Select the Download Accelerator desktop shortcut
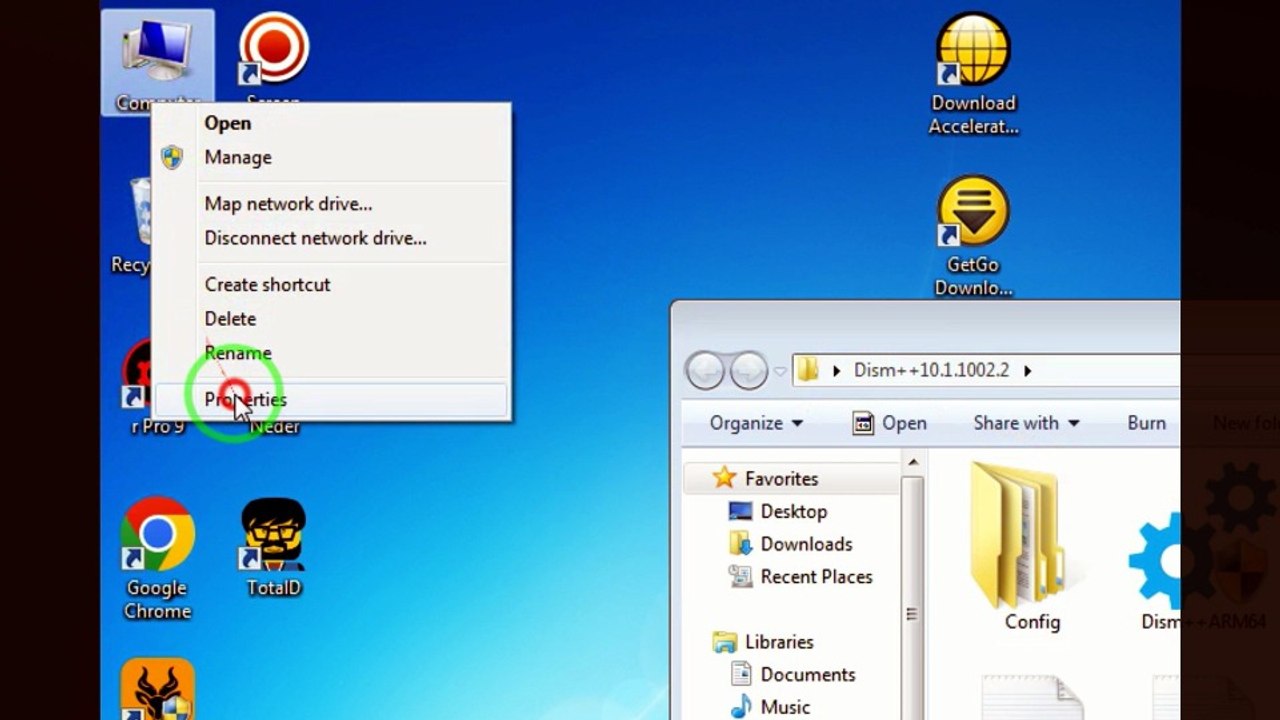The image size is (1280, 720). 973,74
